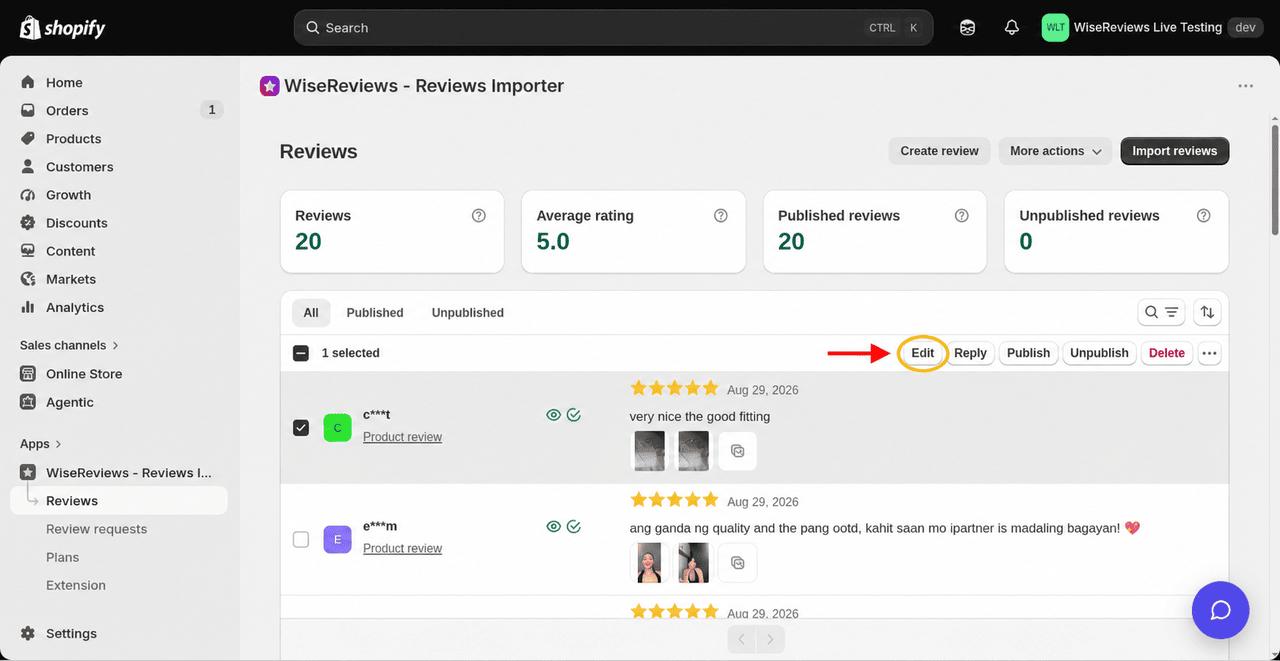
Task: Click the red Delete button
Action: click(x=1167, y=353)
